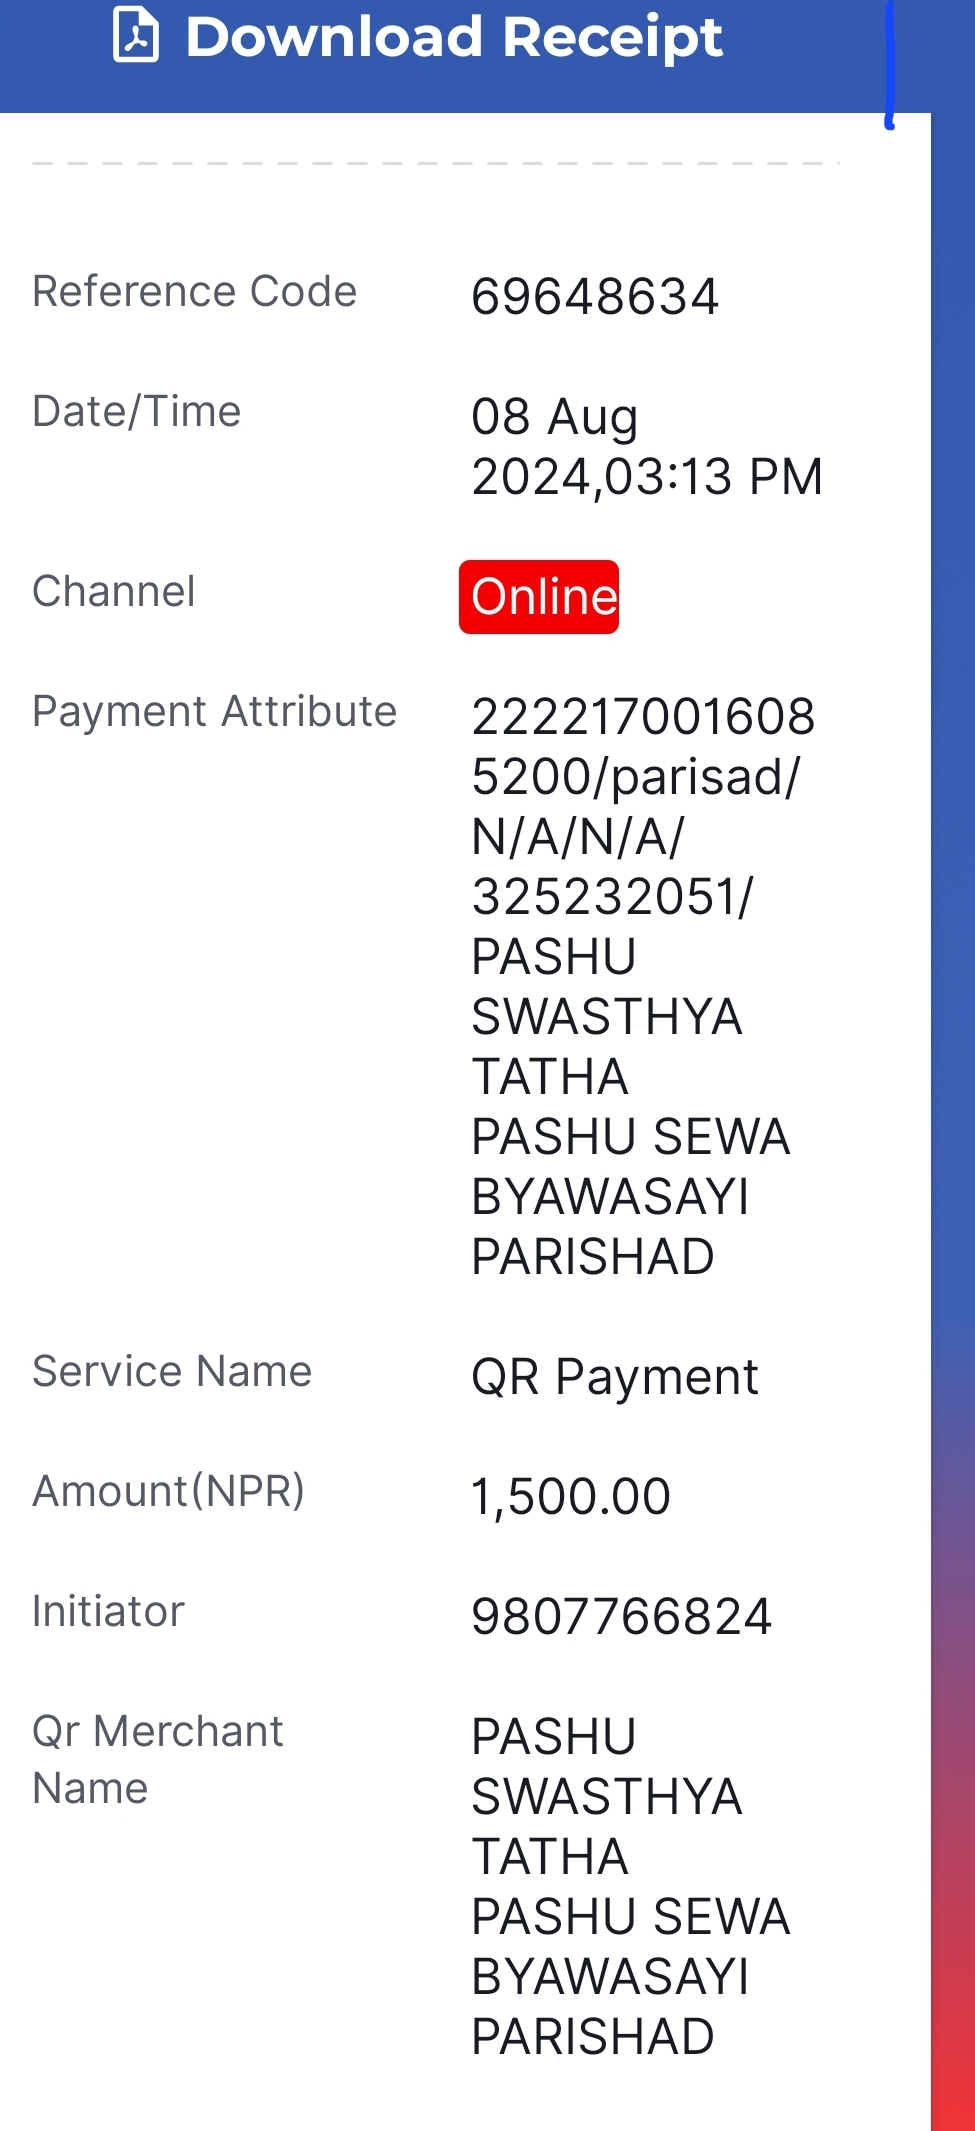Click the Date/Time label

click(x=137, y=411)
